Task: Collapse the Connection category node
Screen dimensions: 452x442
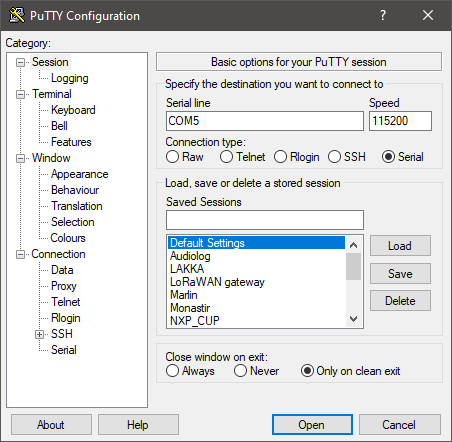Action: pos(21,254)
